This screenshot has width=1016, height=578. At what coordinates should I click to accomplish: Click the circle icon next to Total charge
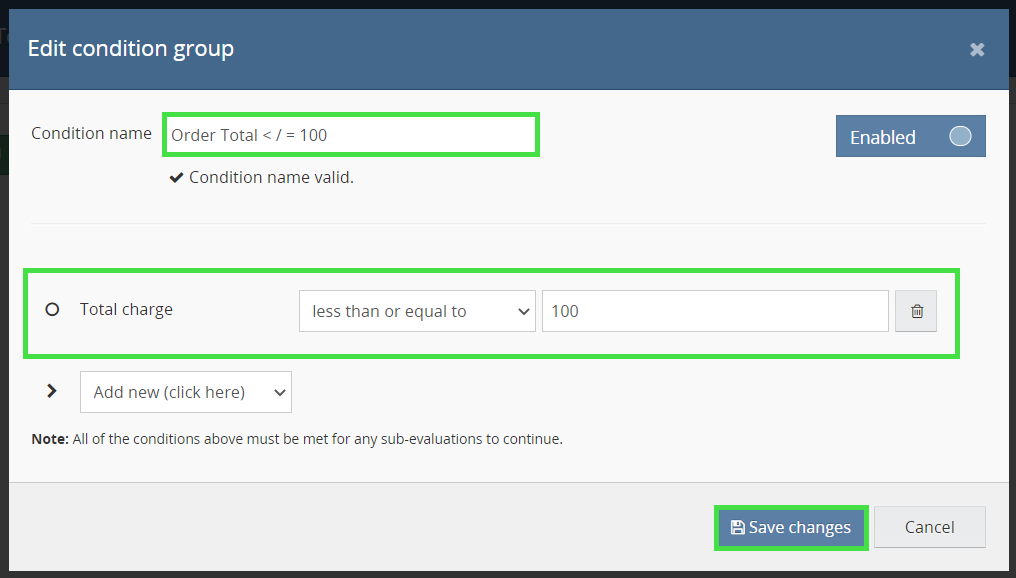click(x=52, y=310)
